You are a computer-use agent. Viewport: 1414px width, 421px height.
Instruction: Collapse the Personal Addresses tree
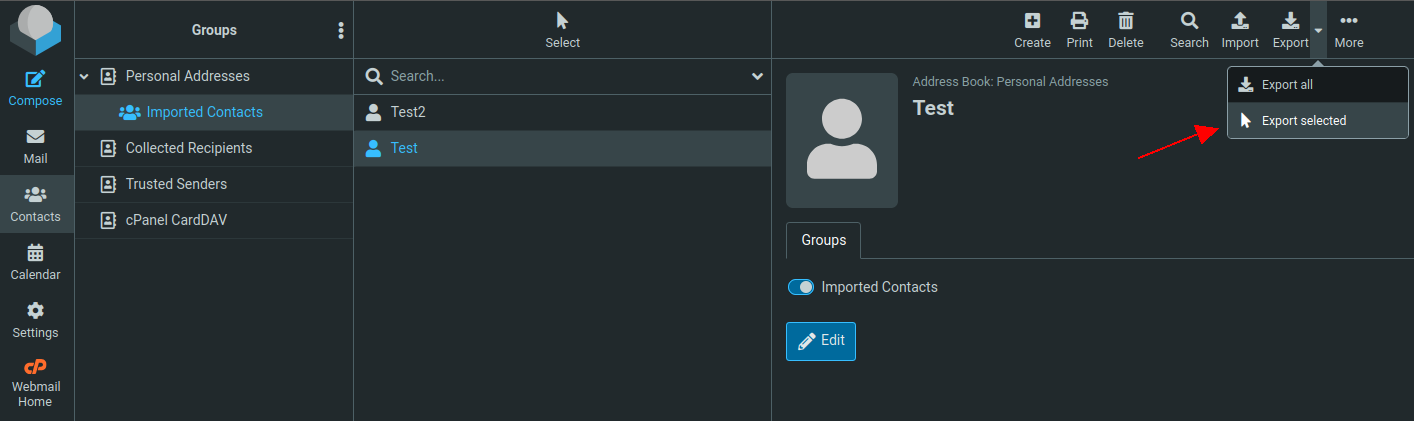[84, 76]
